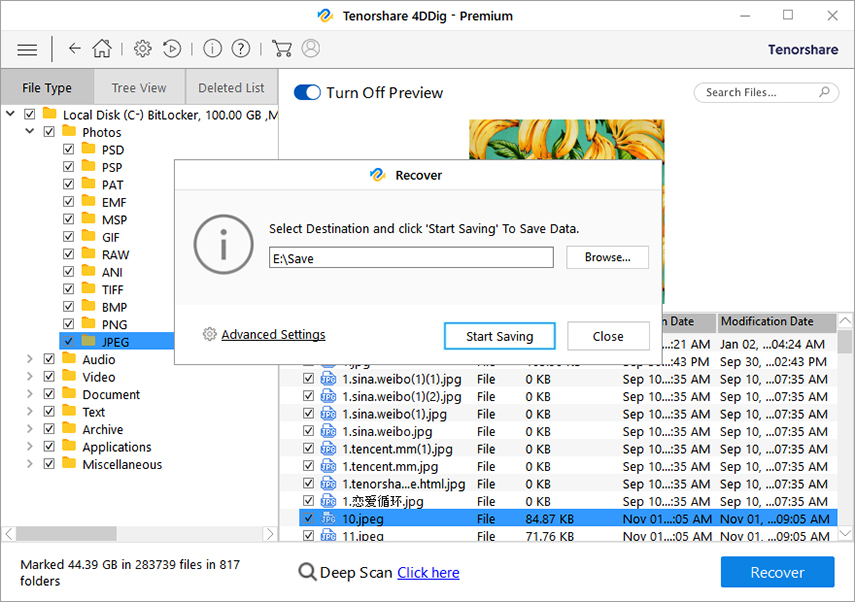
Task: Uncheck the 1.sina.weibo(1)(1).jpg checkbox
Action: pos(308,379)
